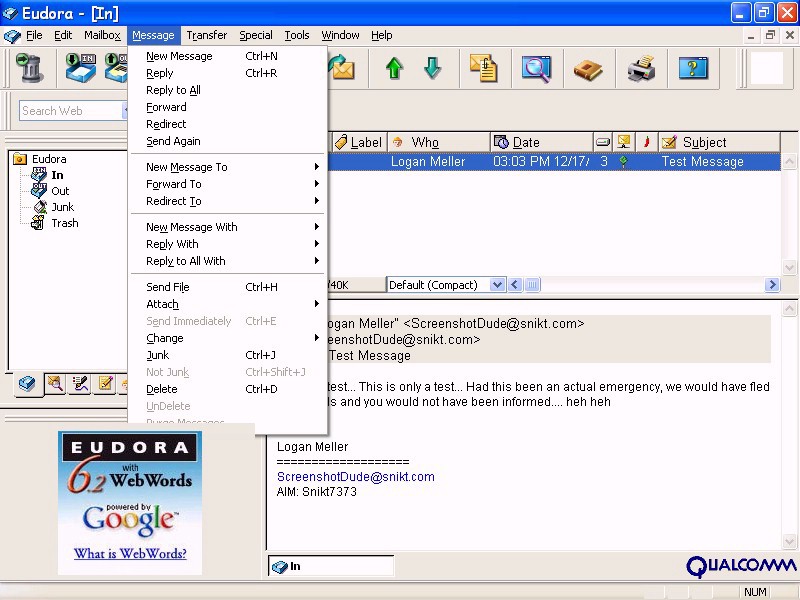
Task: Open the Tools menu
Action: coord(297,35)
